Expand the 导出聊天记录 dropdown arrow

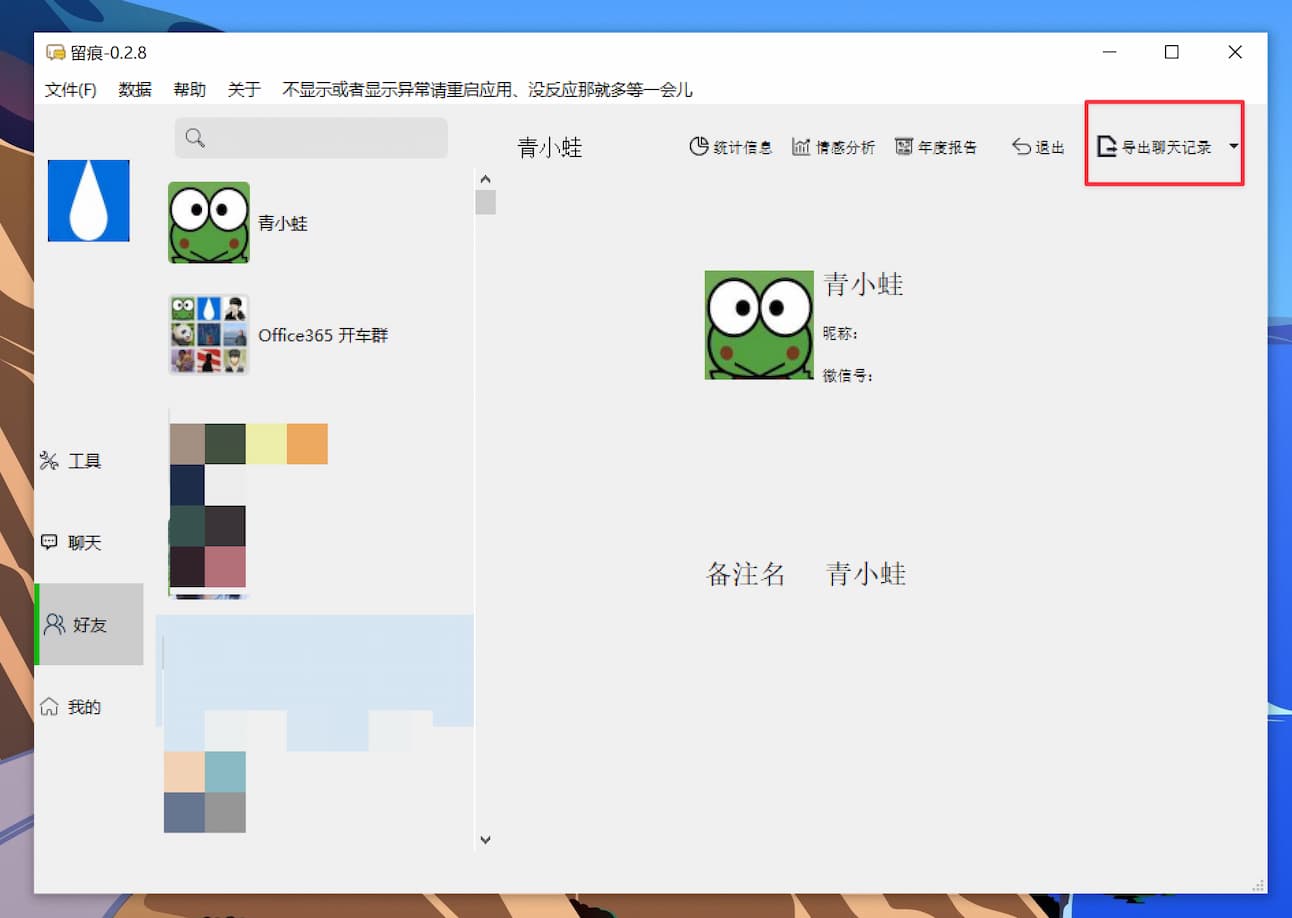tap(1233, 146)
